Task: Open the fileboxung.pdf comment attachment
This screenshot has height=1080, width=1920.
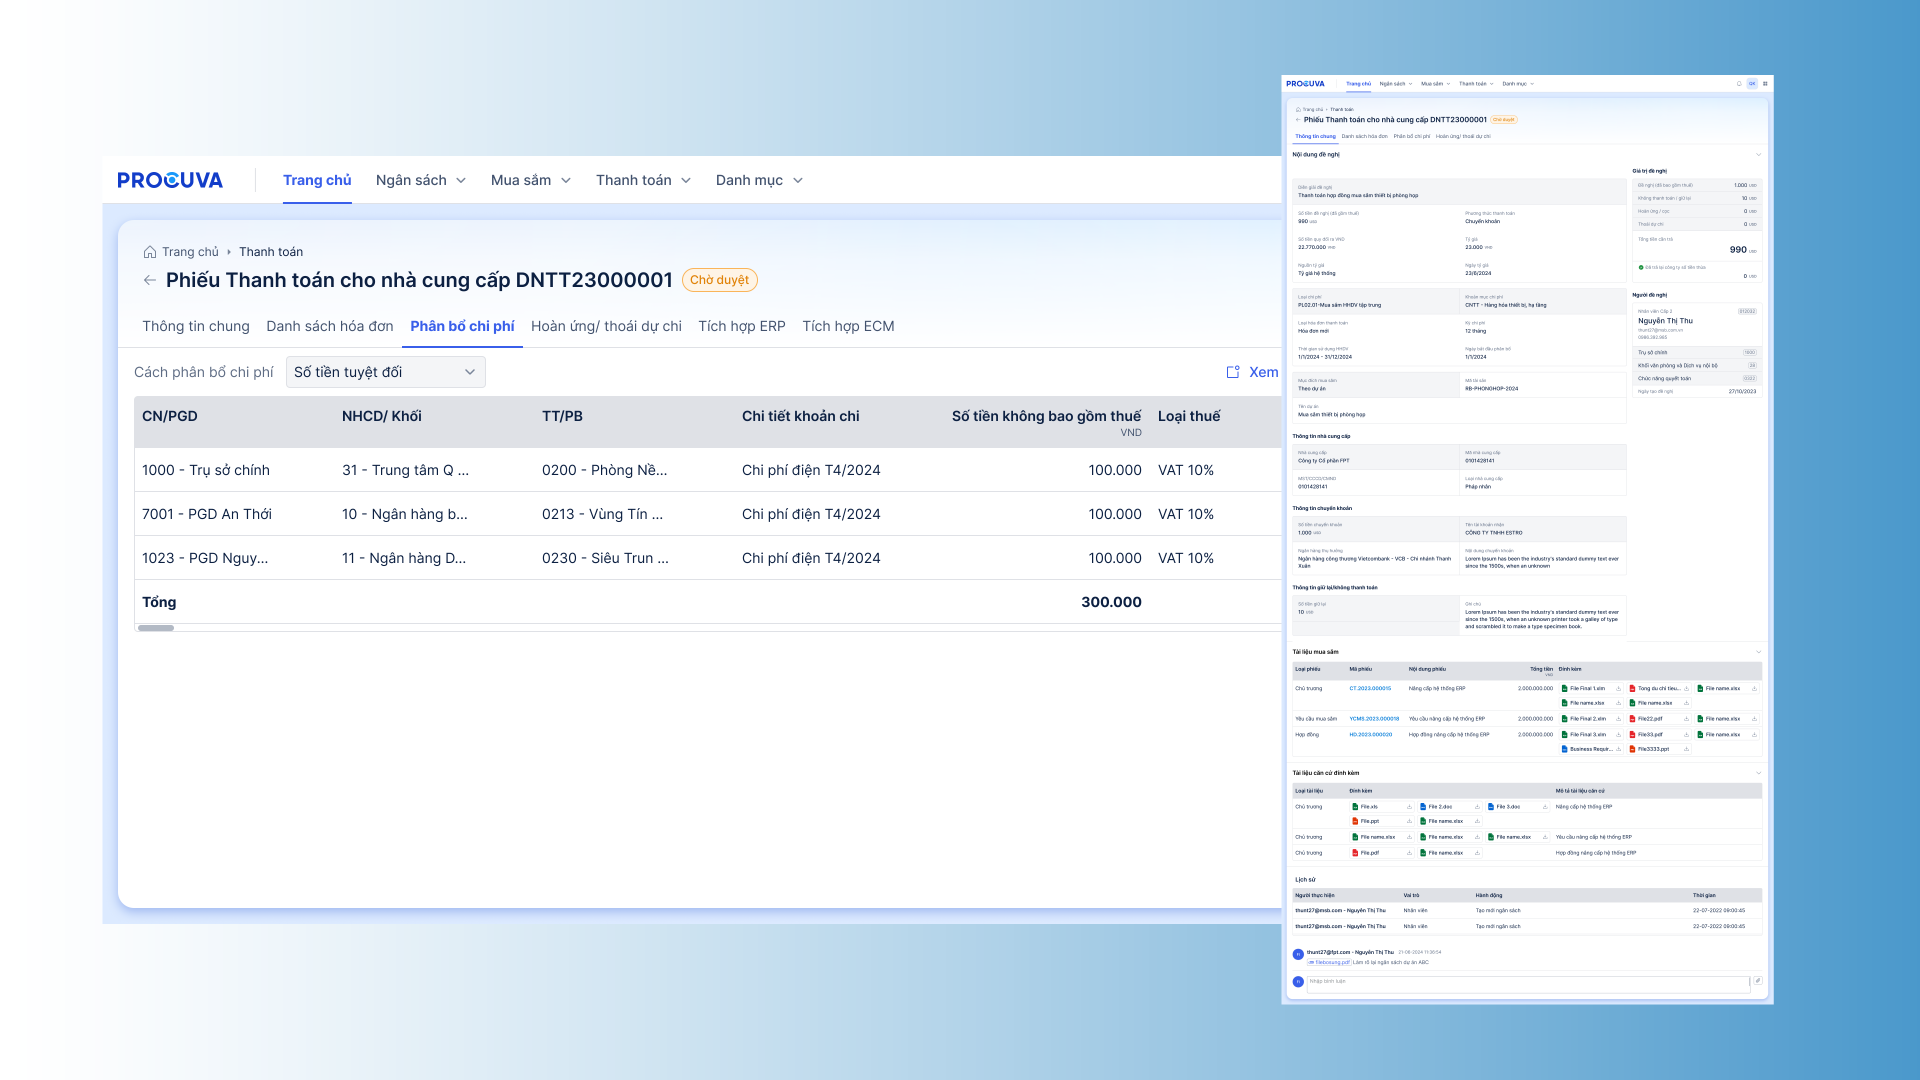Action: (1329, 963)
